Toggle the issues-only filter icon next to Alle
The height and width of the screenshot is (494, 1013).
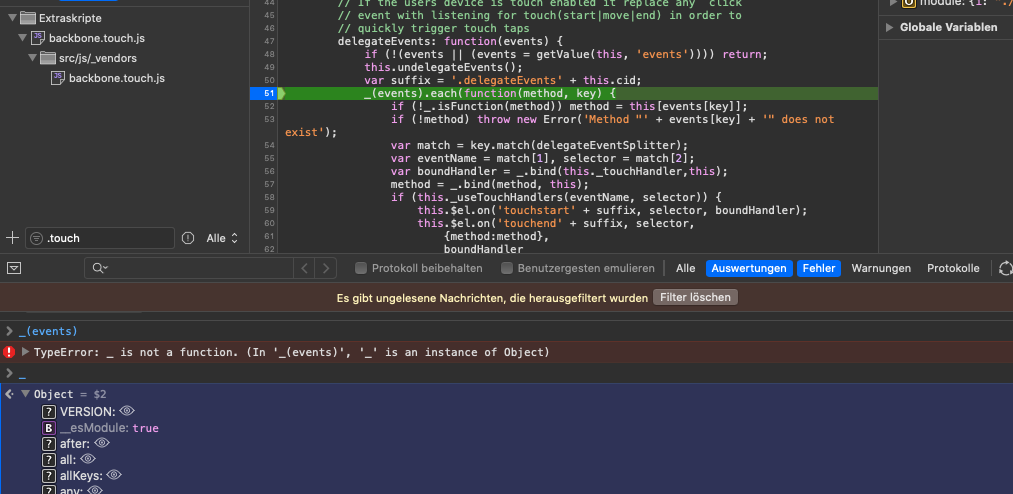point(188,238)
